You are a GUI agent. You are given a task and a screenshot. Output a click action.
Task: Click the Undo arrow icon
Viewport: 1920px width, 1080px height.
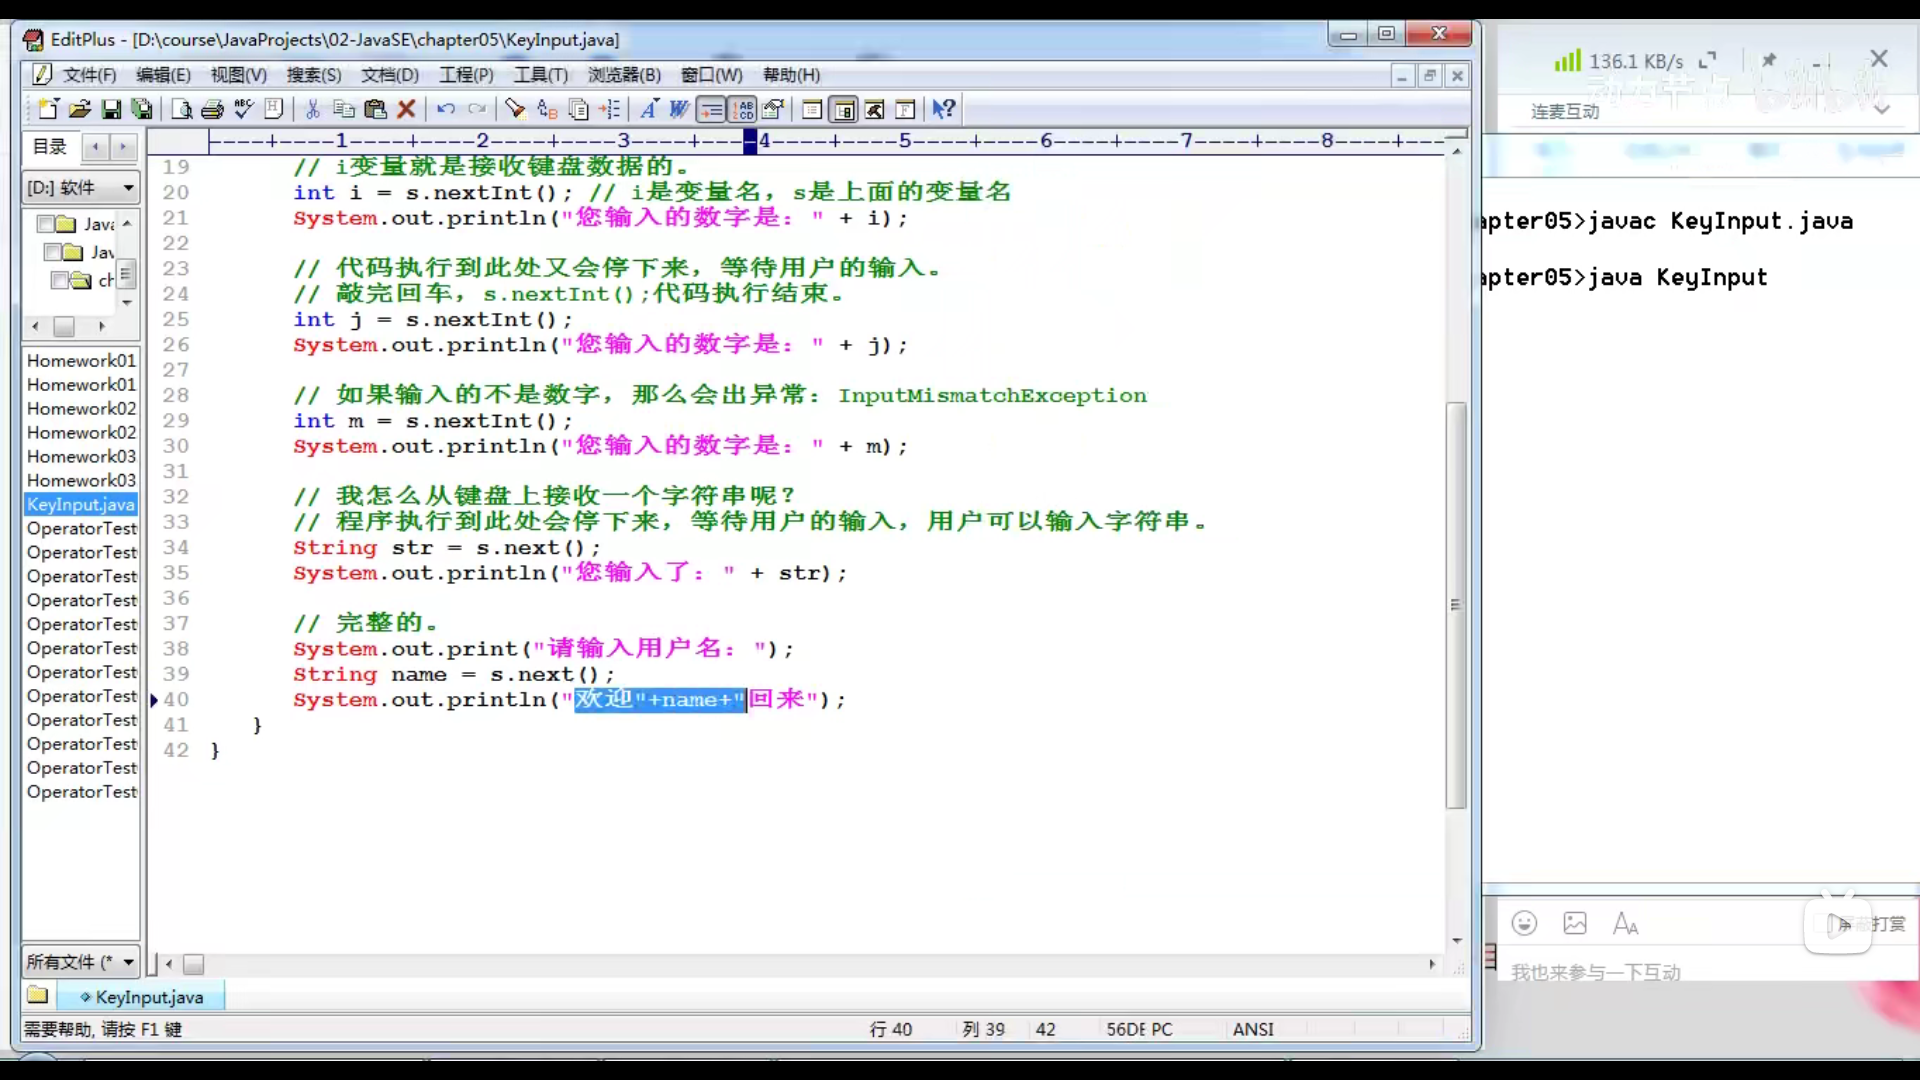click(446, 109)
